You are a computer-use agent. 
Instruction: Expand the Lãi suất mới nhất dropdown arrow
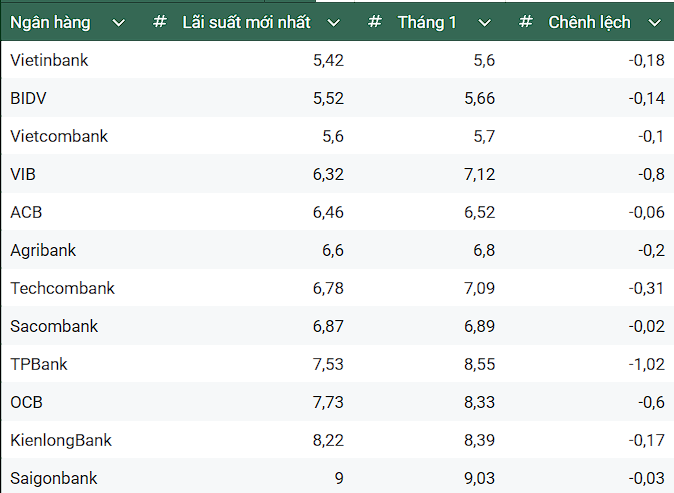(334, 23)
